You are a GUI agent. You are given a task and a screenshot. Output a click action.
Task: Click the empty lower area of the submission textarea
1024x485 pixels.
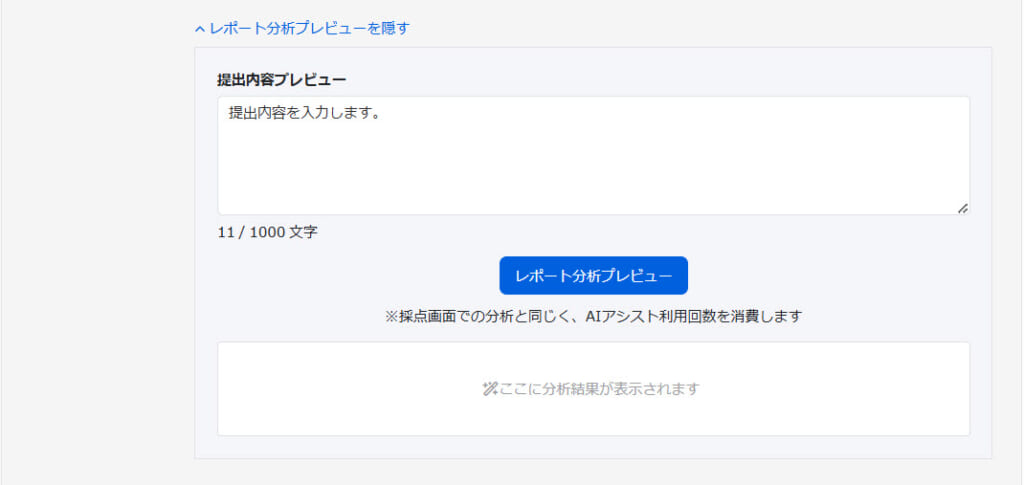coord(593,185)
